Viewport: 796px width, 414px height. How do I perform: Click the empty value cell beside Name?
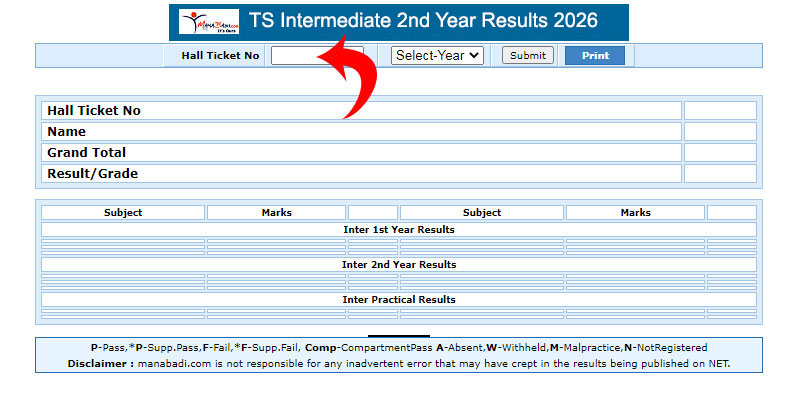720,132
